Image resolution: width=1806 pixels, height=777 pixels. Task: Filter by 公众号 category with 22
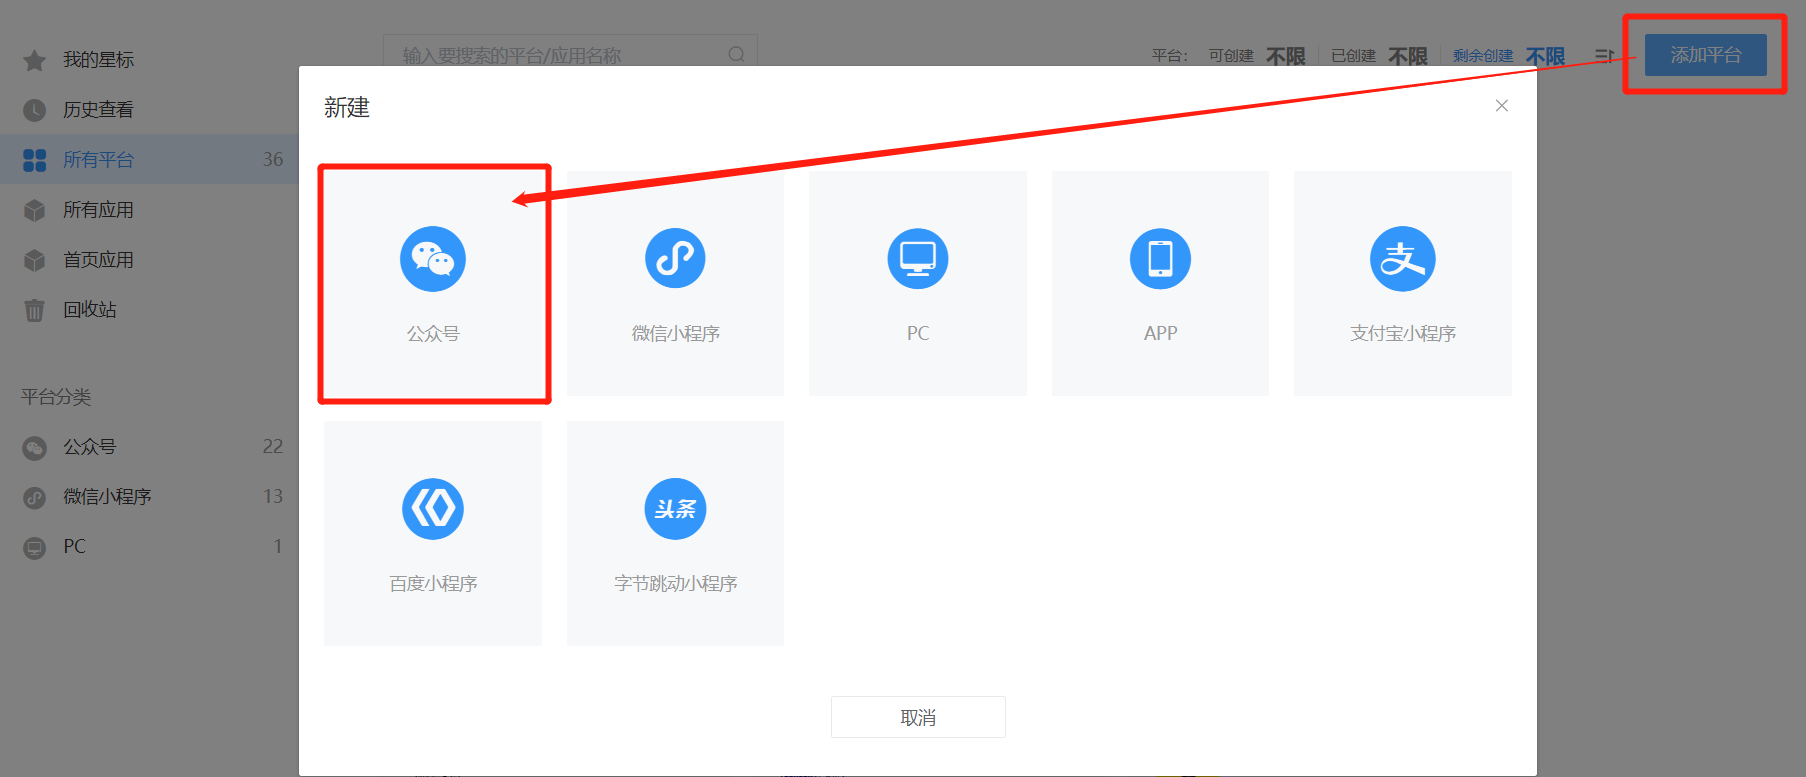(x=150, y=447)
